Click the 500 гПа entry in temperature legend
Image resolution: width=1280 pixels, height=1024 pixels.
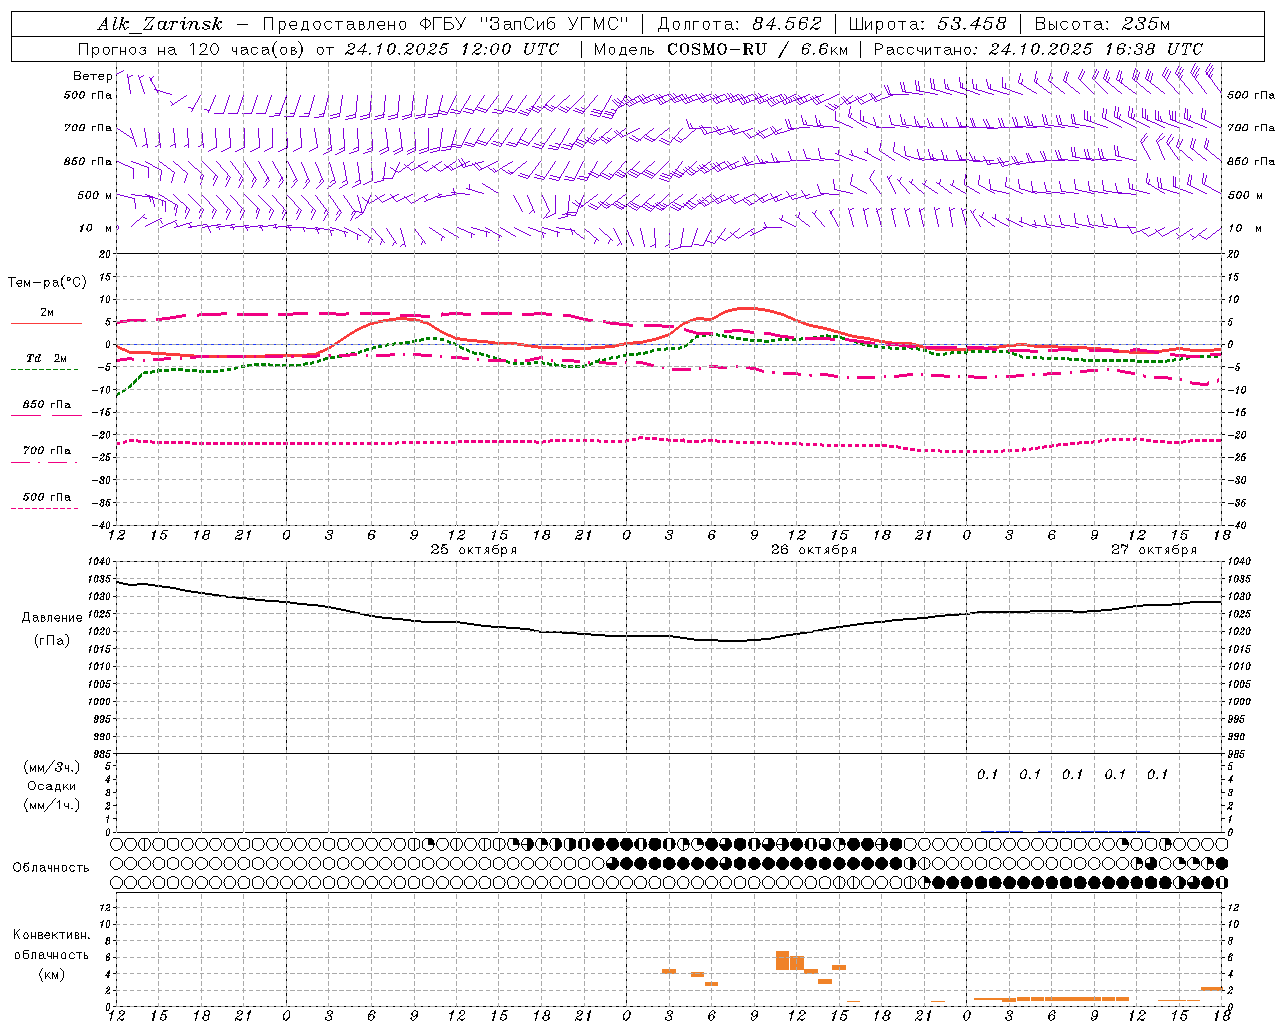(45, 501)
